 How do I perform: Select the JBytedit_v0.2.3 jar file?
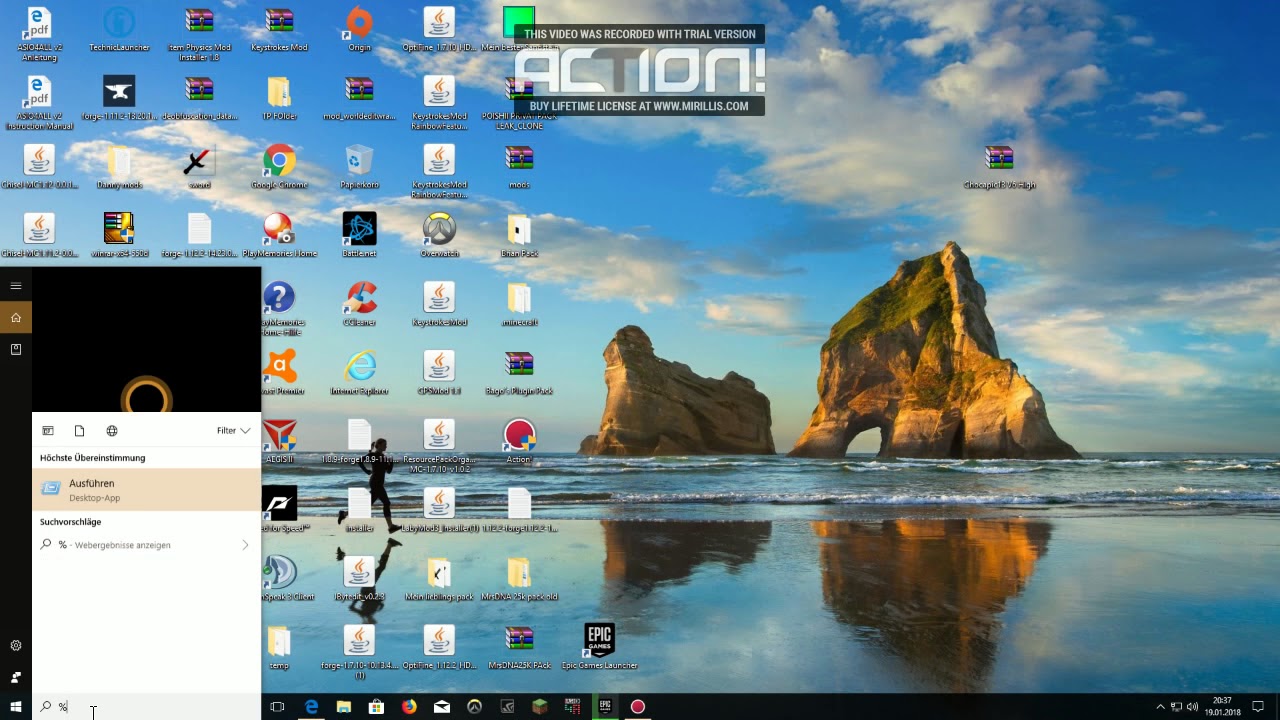tap(359, 578)
